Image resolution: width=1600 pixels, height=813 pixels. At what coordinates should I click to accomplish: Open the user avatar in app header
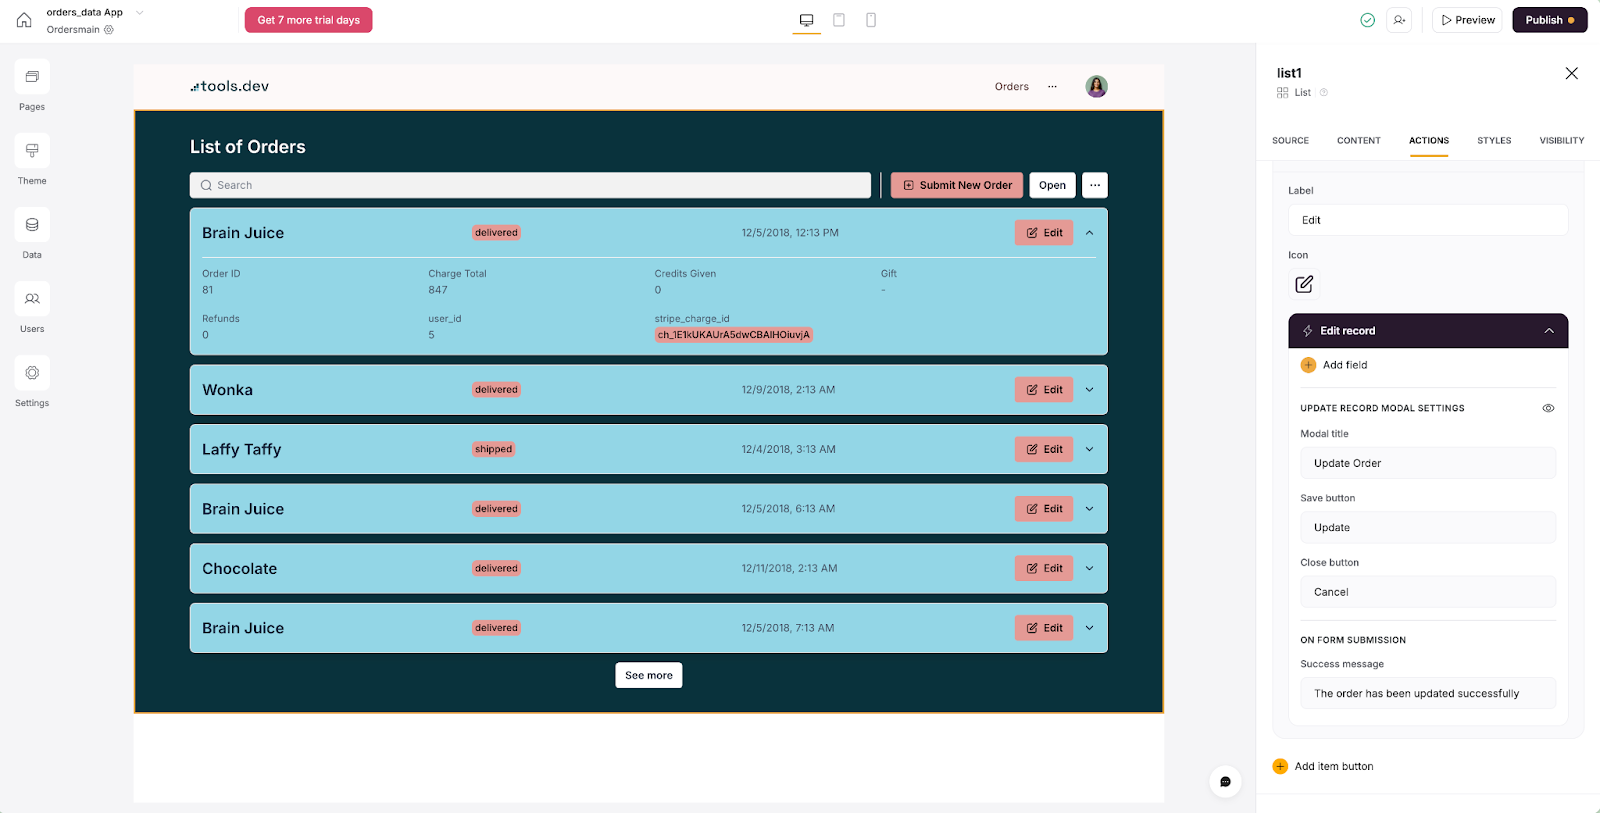pos(1097,87)
